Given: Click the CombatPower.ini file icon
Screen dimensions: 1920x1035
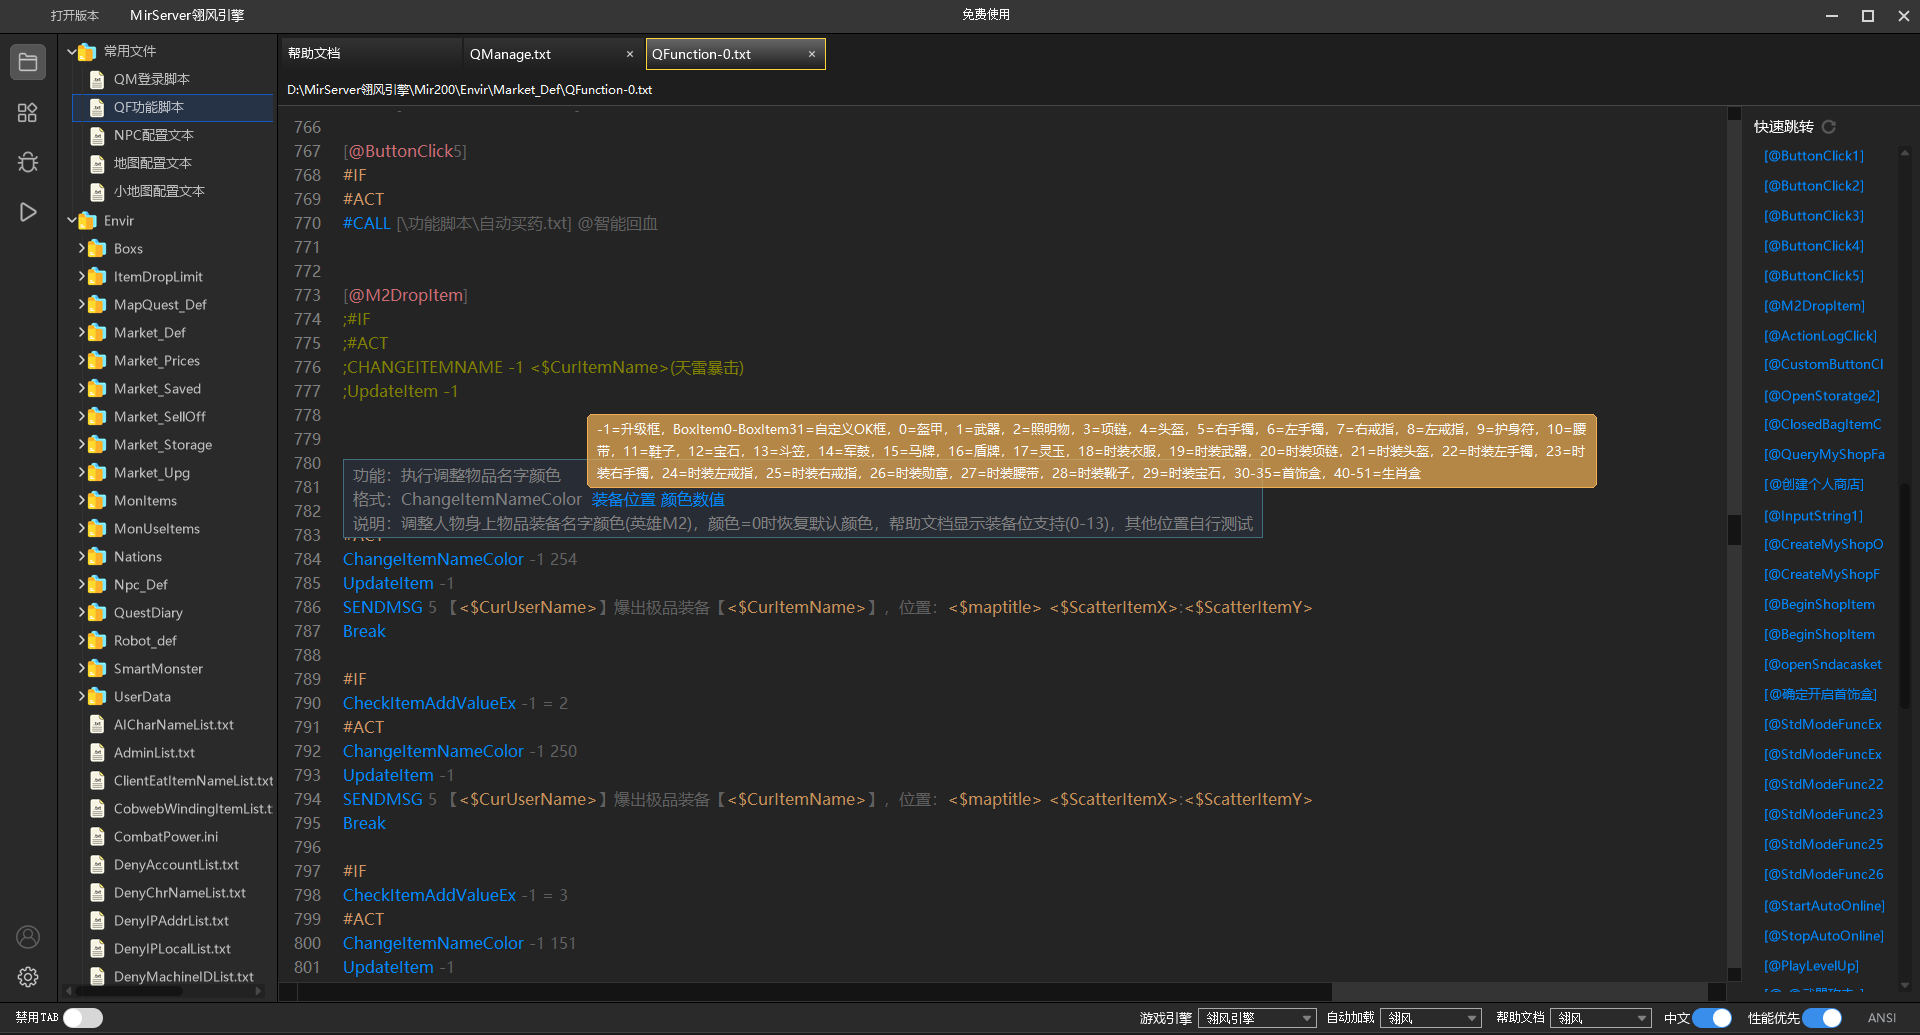Looking at the screenshot, I should pyautogui.click(x=97, y=836).
